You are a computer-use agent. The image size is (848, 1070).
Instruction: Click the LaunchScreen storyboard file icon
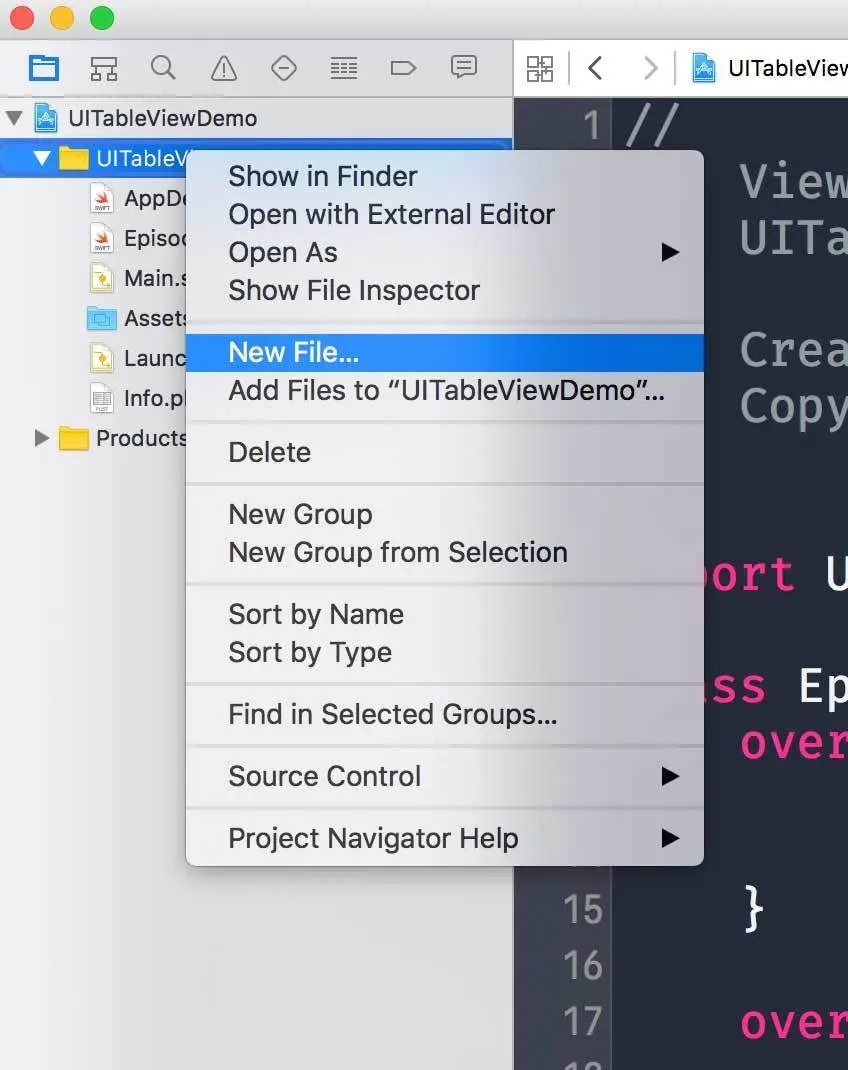pyautogui.click(x=102, y=358)
